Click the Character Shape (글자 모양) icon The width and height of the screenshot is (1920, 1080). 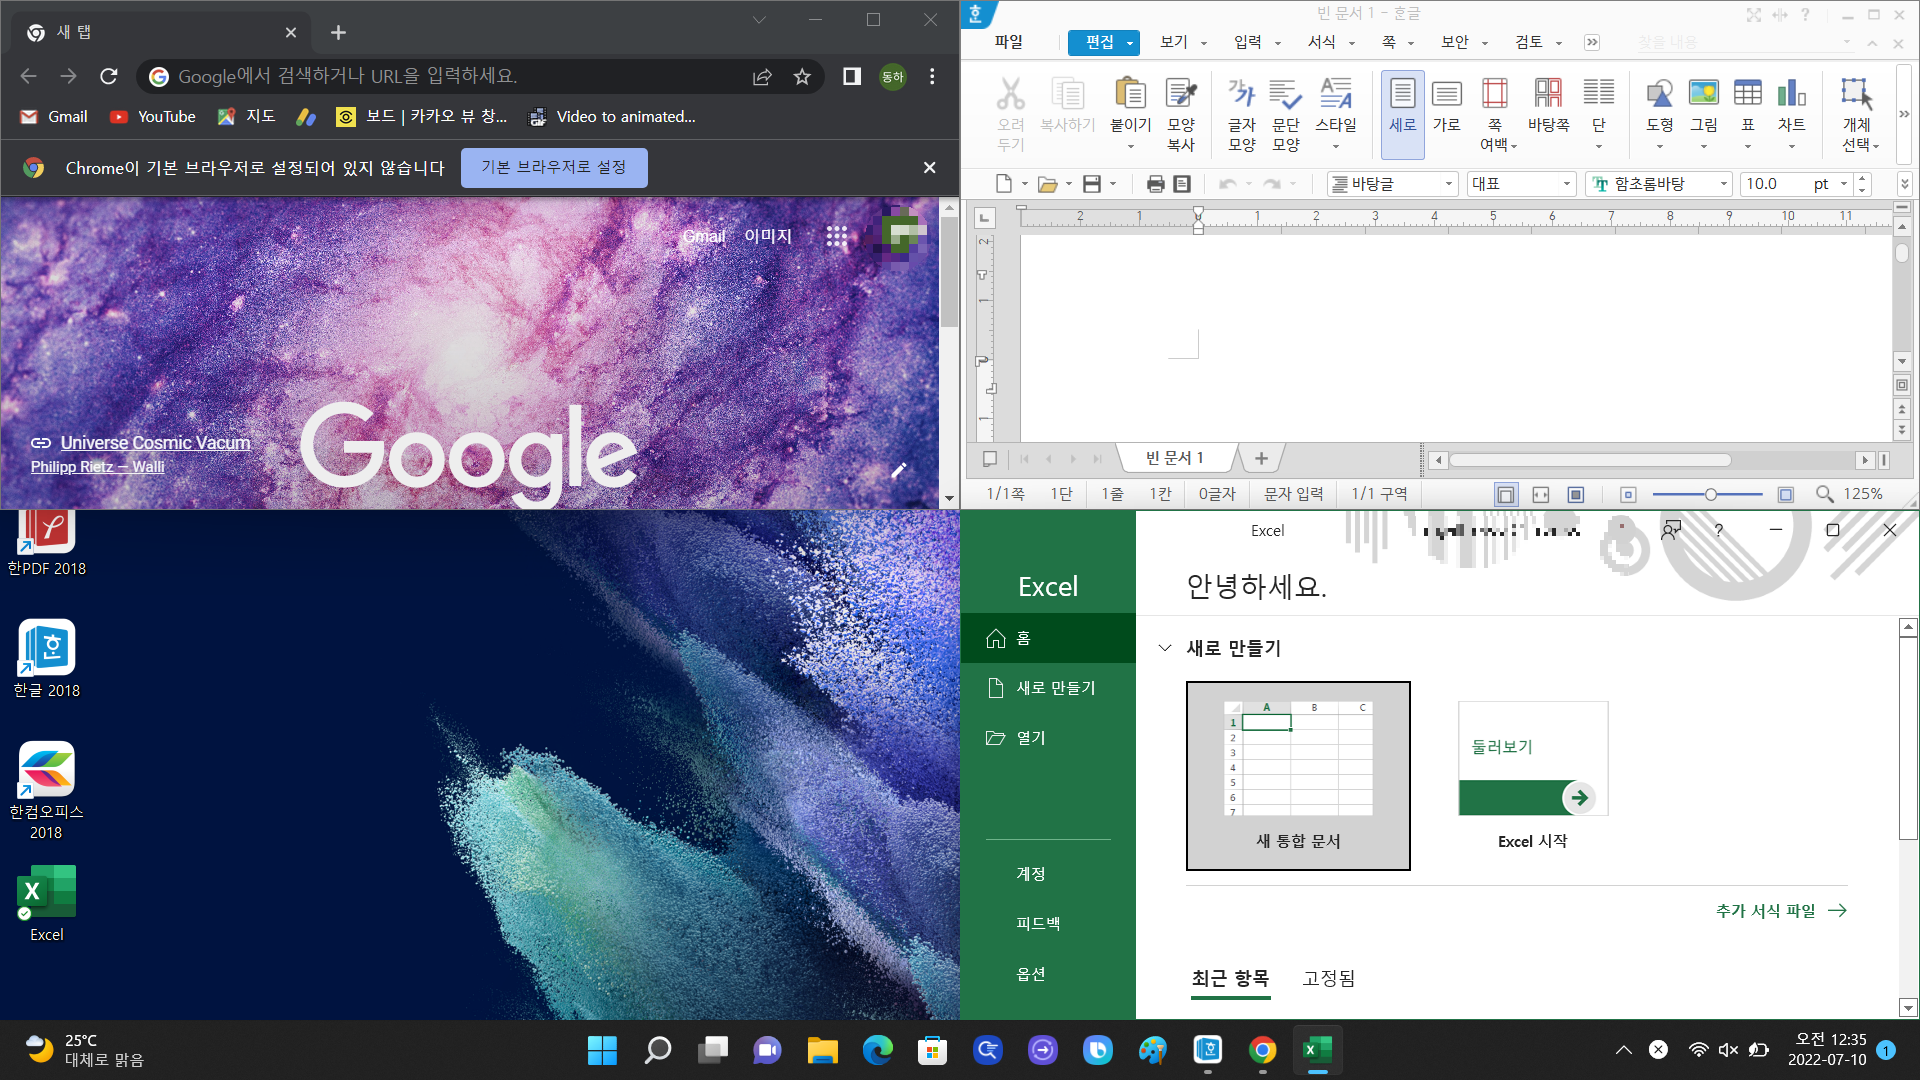point(1241,95)
